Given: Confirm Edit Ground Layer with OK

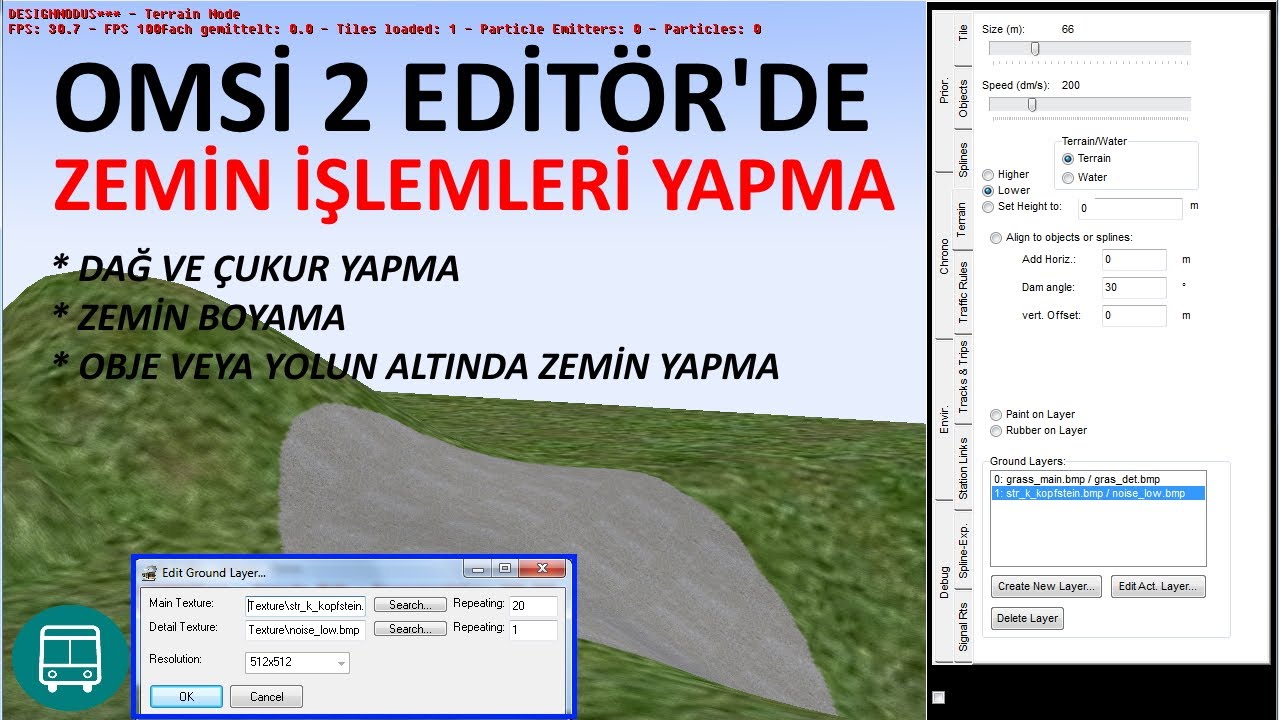Looking at the screenshot, I should pos(186,696).
